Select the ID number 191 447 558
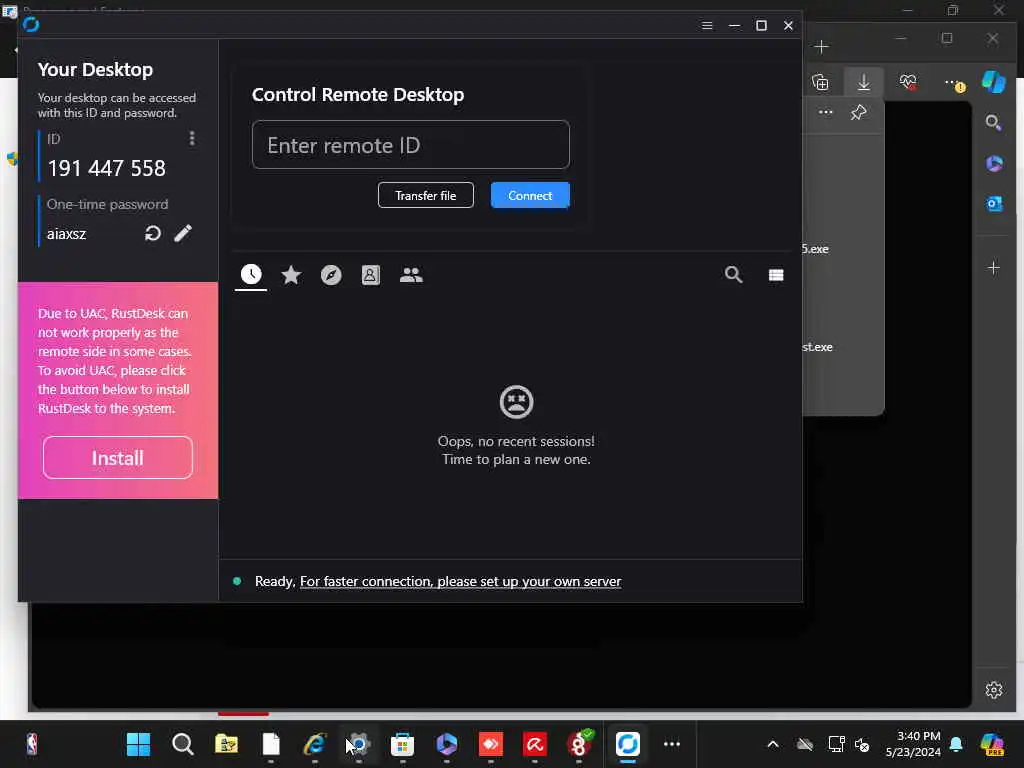 pyautogui.click(x=106, y=168)
